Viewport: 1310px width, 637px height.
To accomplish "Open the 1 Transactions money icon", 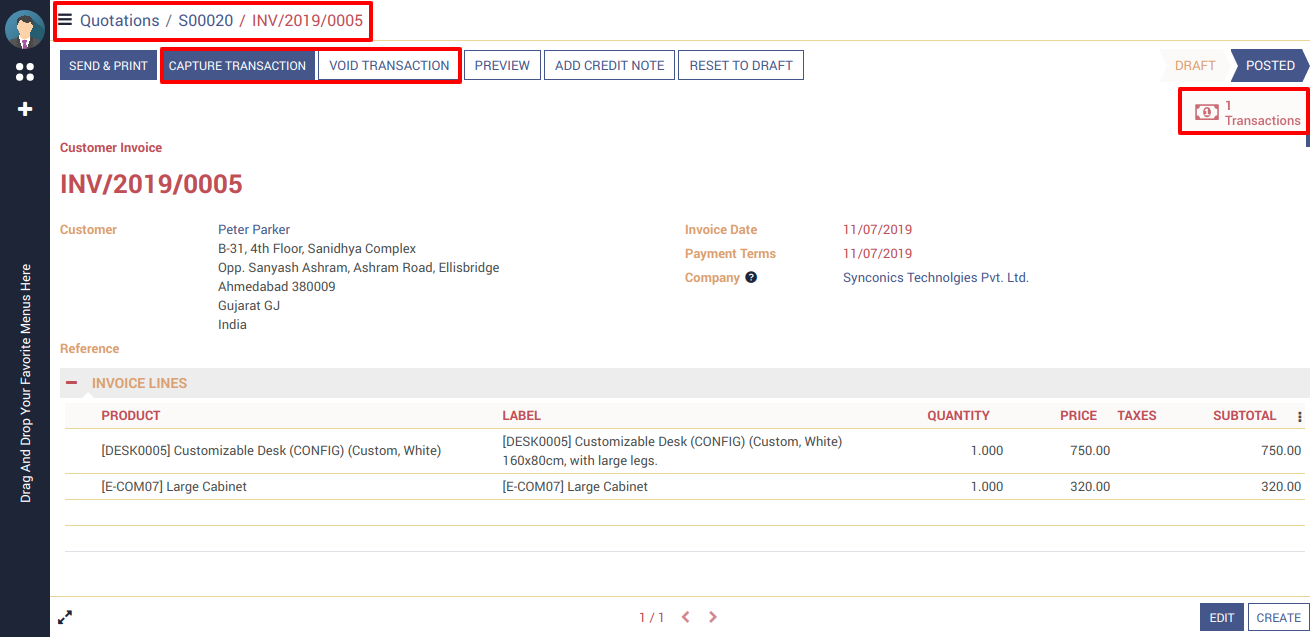I will [x=1207, y=112].
